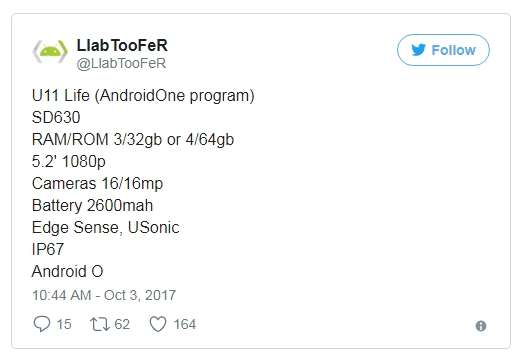Click the SD630 text line

[x=56, y=117]
